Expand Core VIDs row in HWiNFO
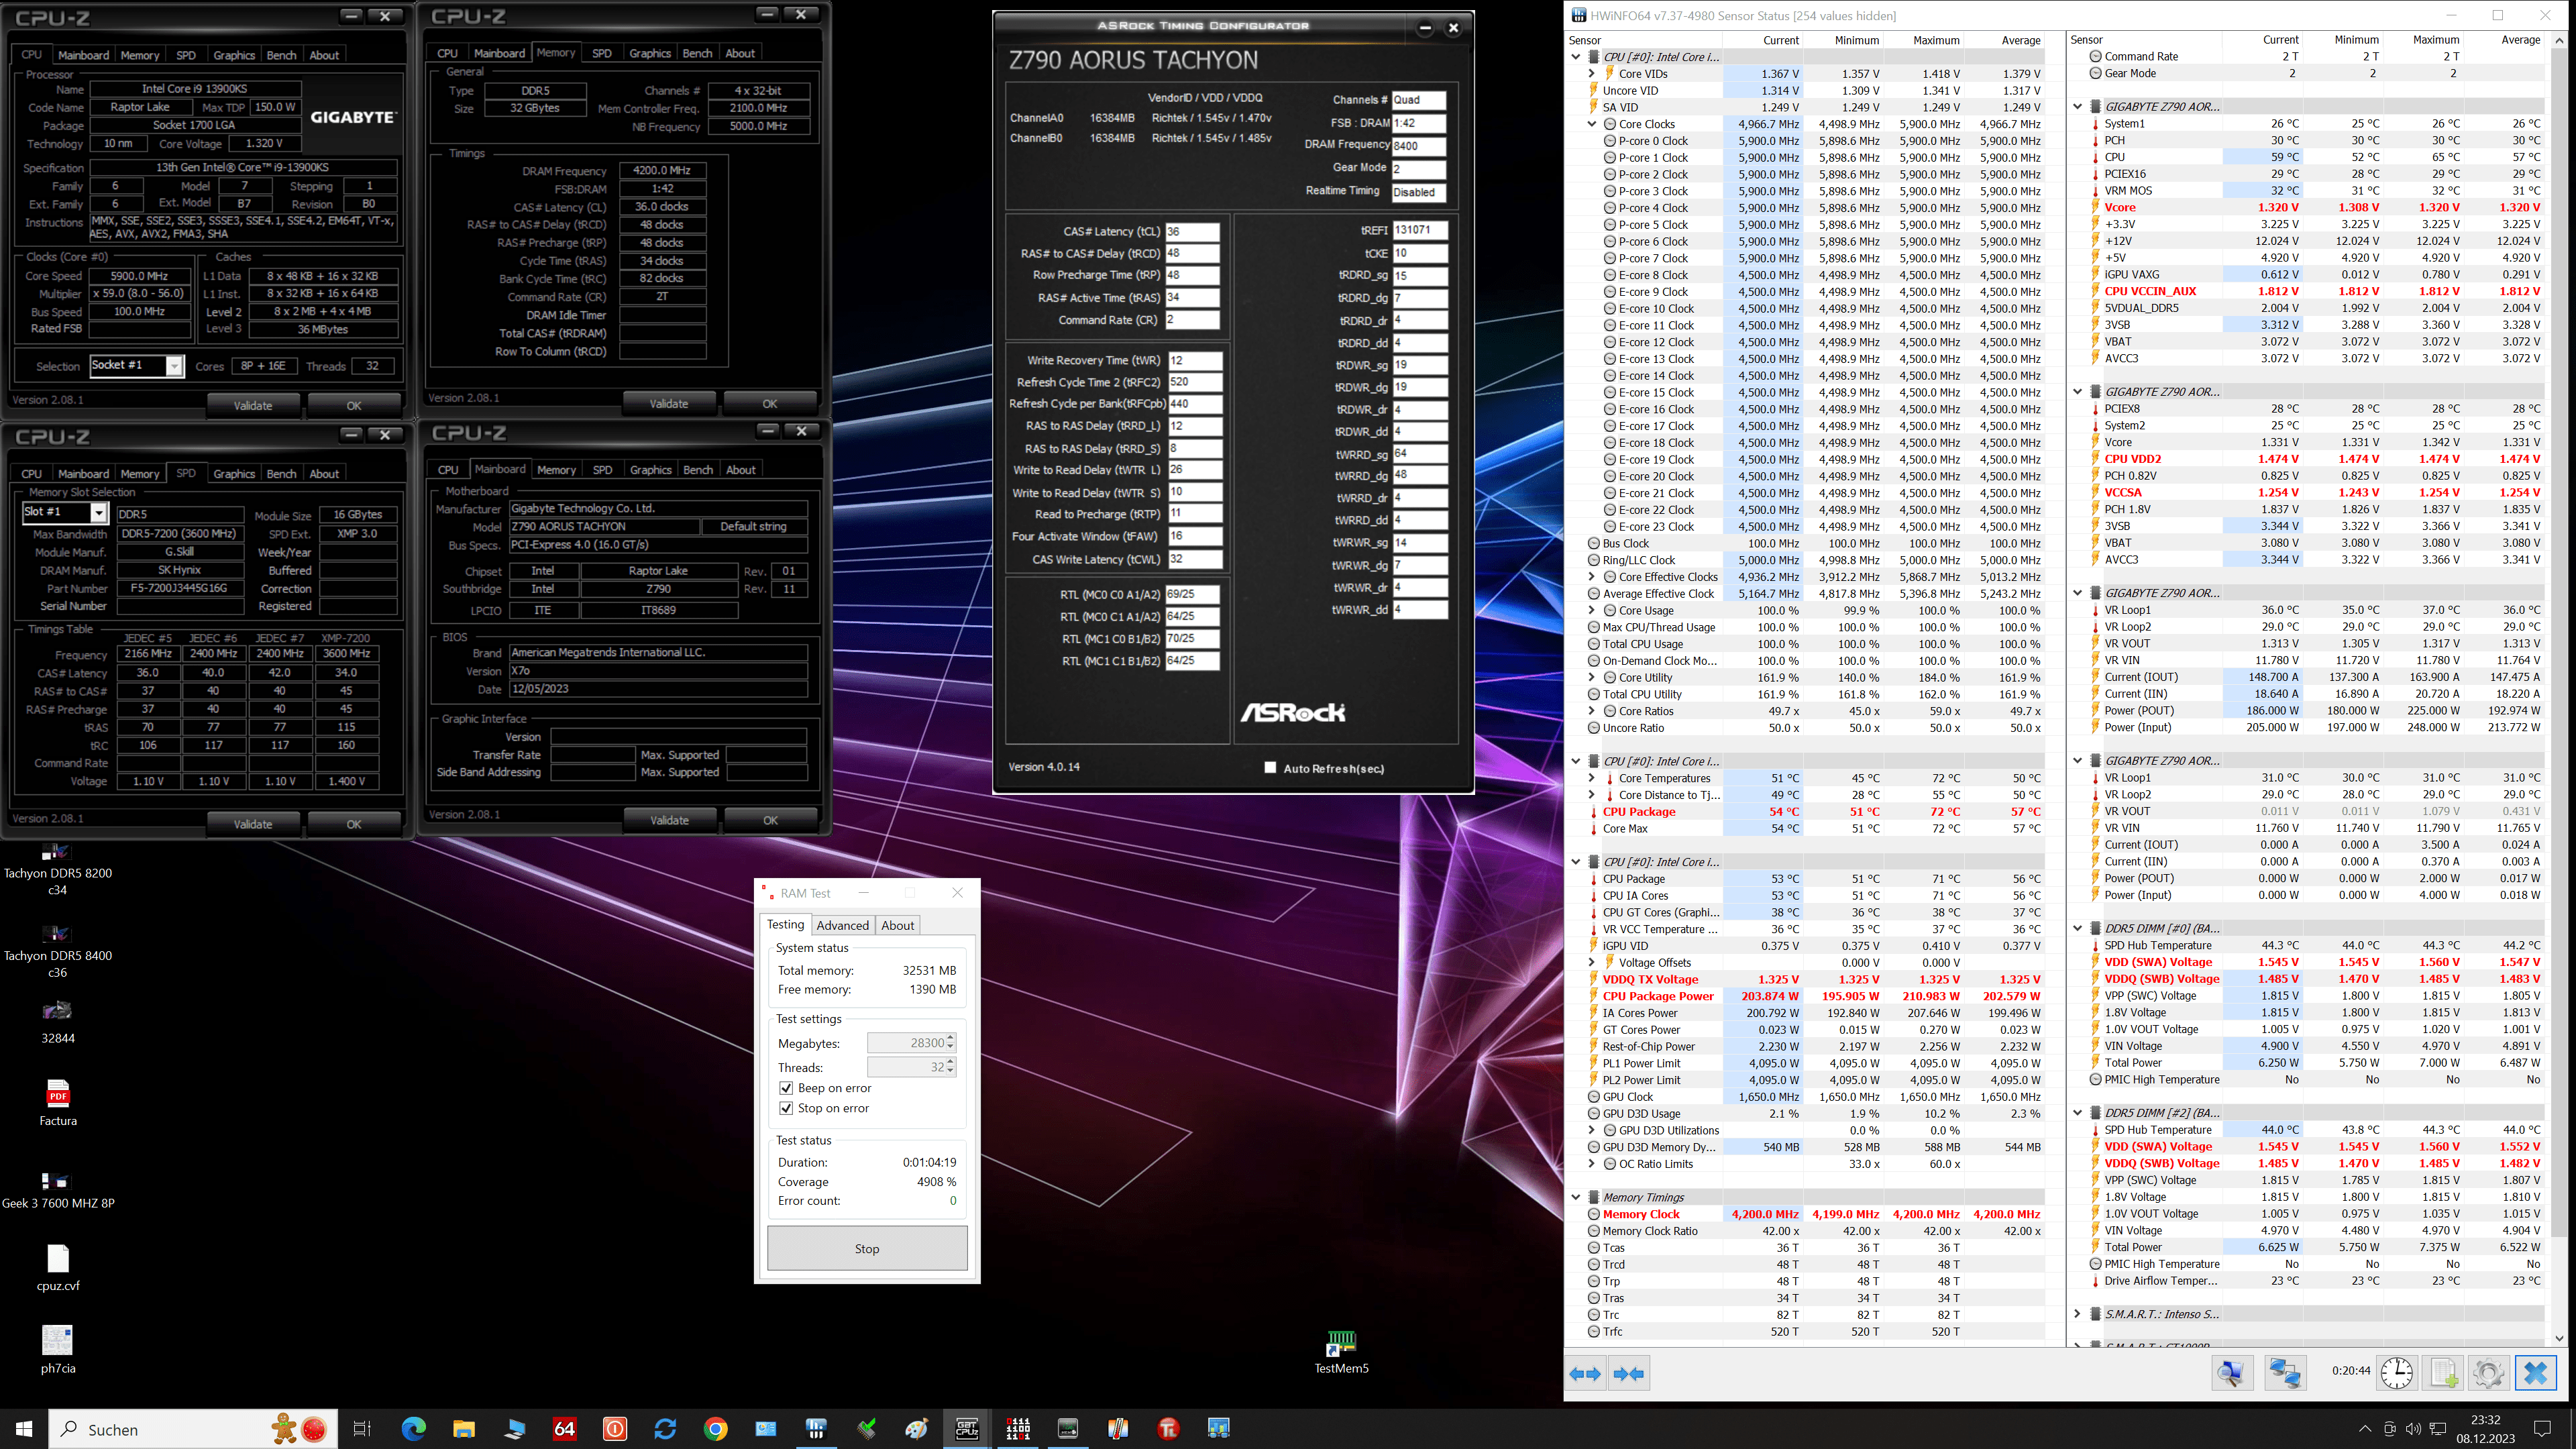The width and height of the screenshot is (2576, 1449). click(x=1592, y=73)
